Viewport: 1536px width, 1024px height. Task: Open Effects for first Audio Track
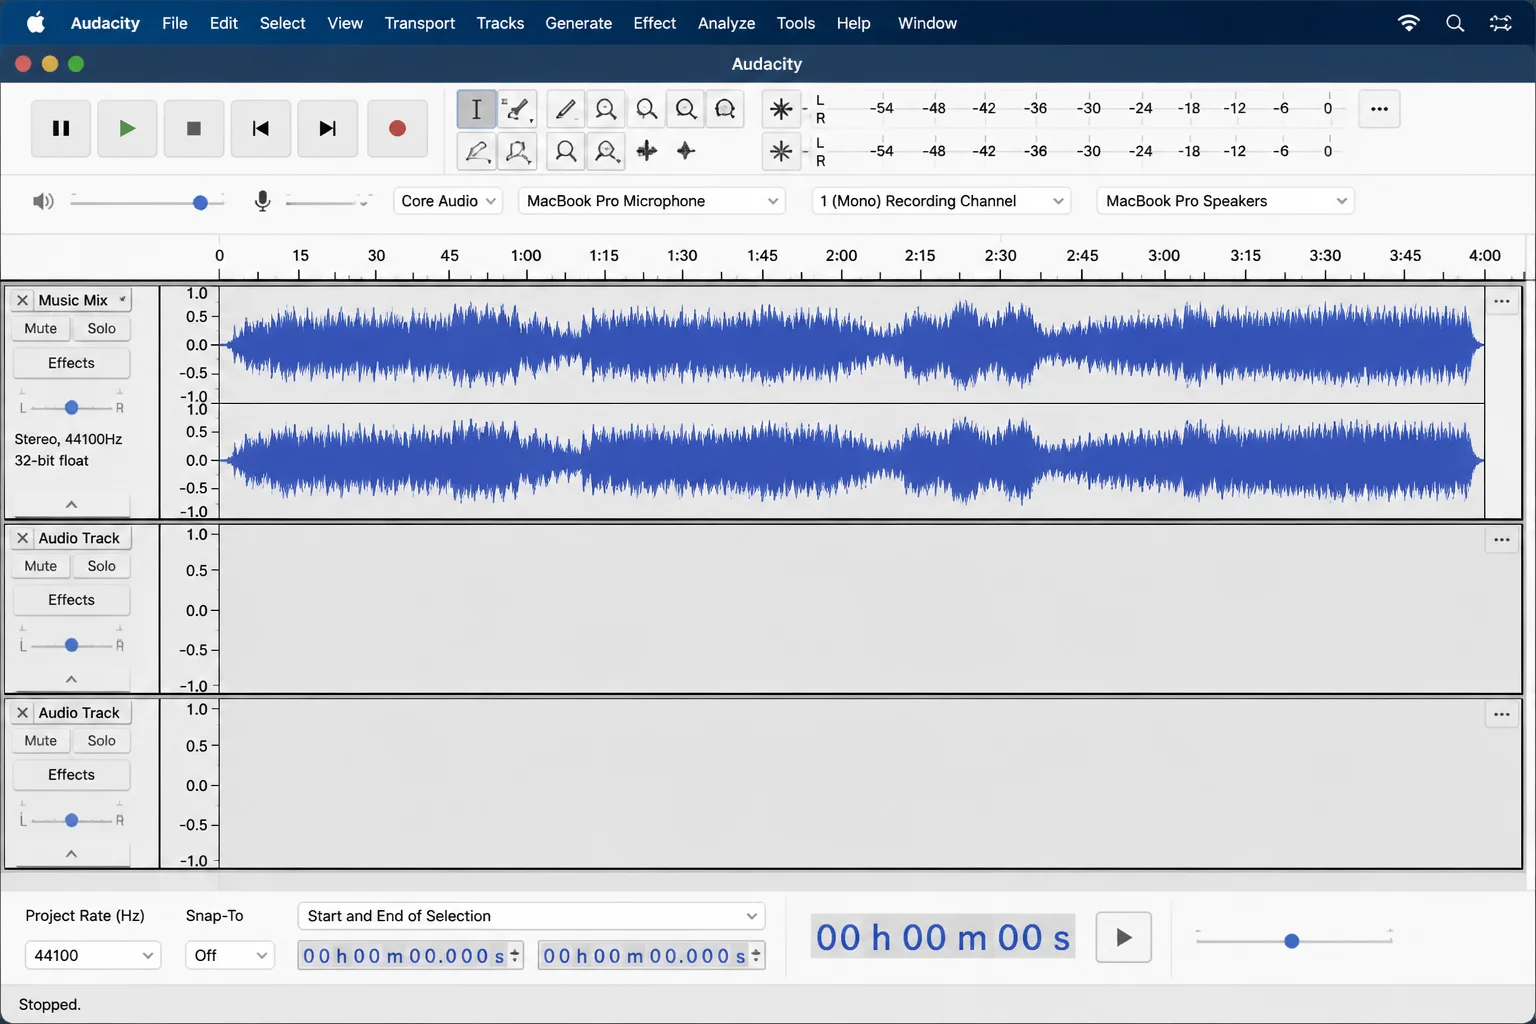click(71, 600)
